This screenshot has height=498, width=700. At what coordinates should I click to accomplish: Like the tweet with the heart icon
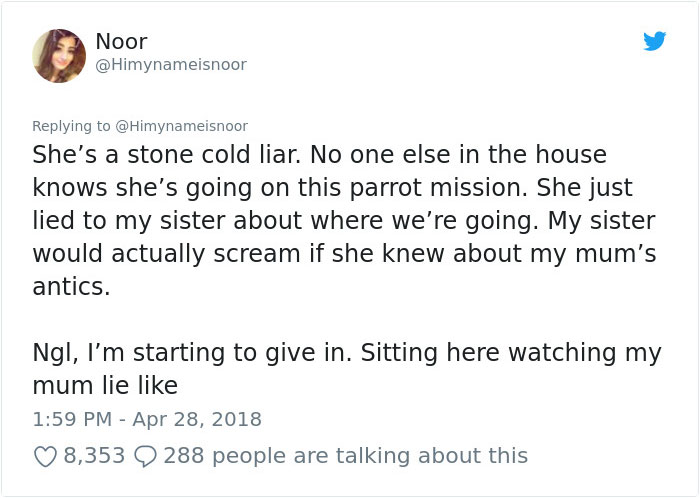coord(45,456)
